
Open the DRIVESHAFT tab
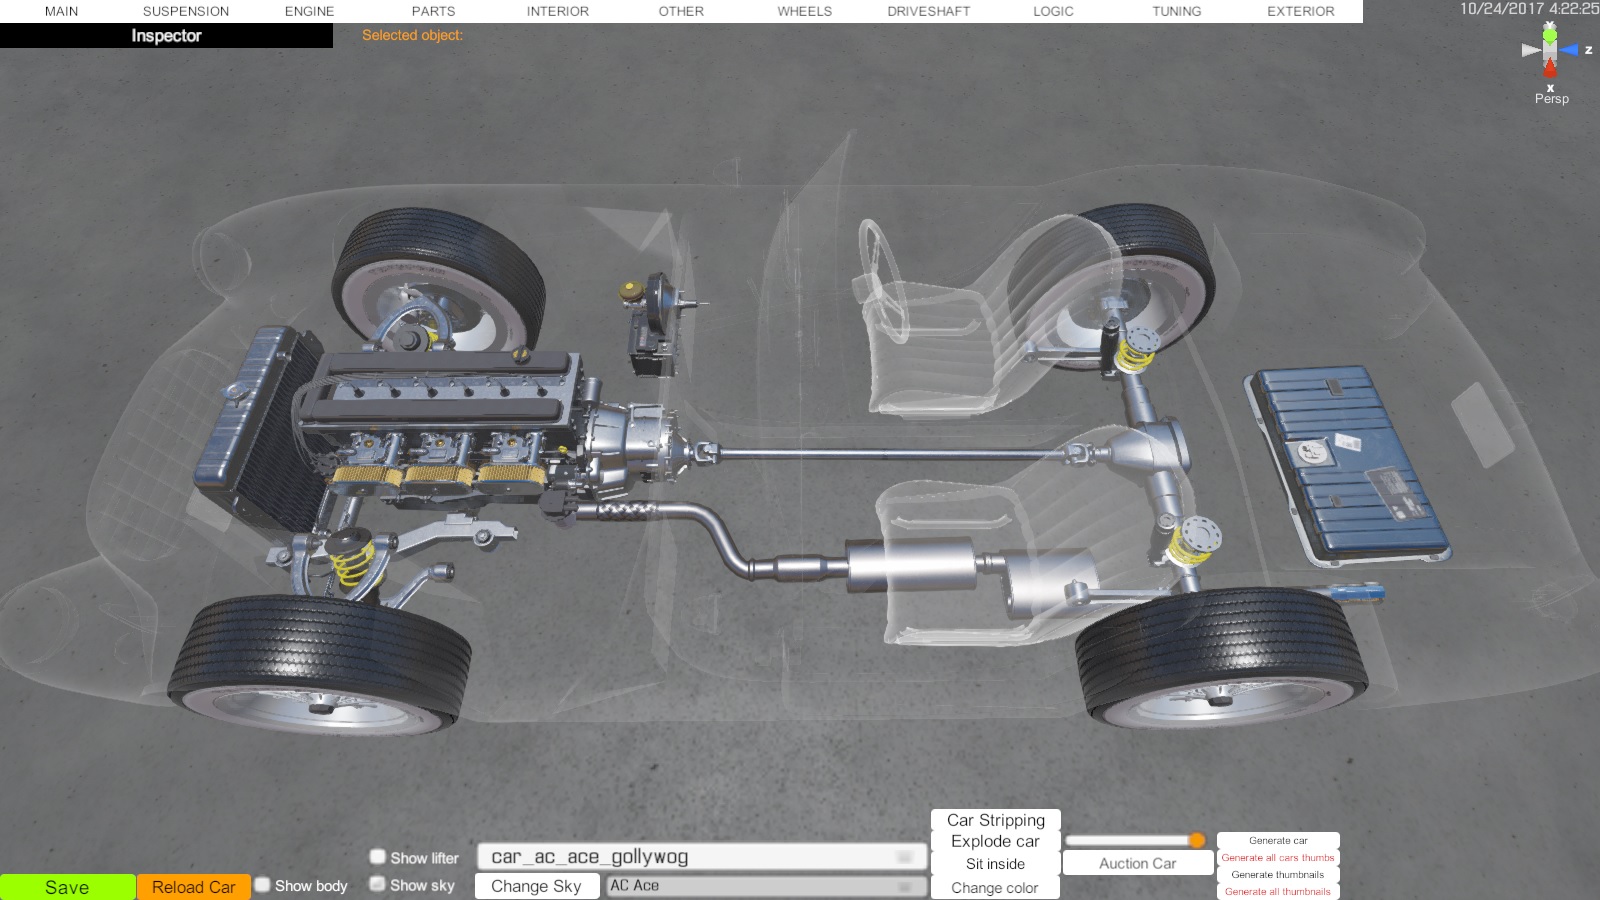(929, 11)
